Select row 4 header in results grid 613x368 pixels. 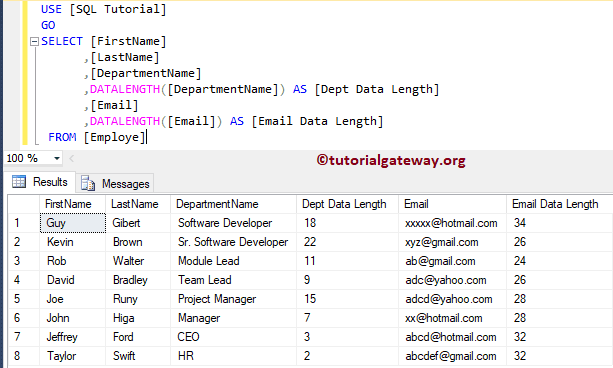[x=24, y=280]
